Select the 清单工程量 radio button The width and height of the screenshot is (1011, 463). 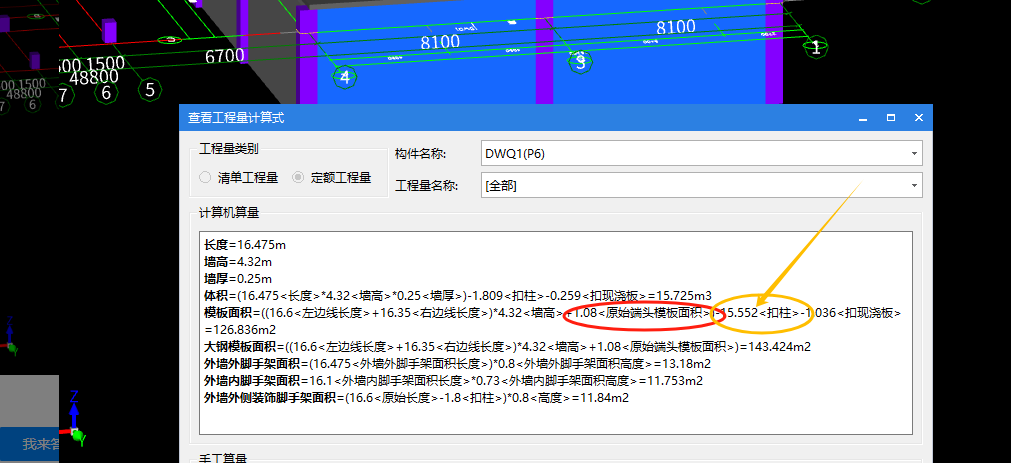[x=205, y=177]
